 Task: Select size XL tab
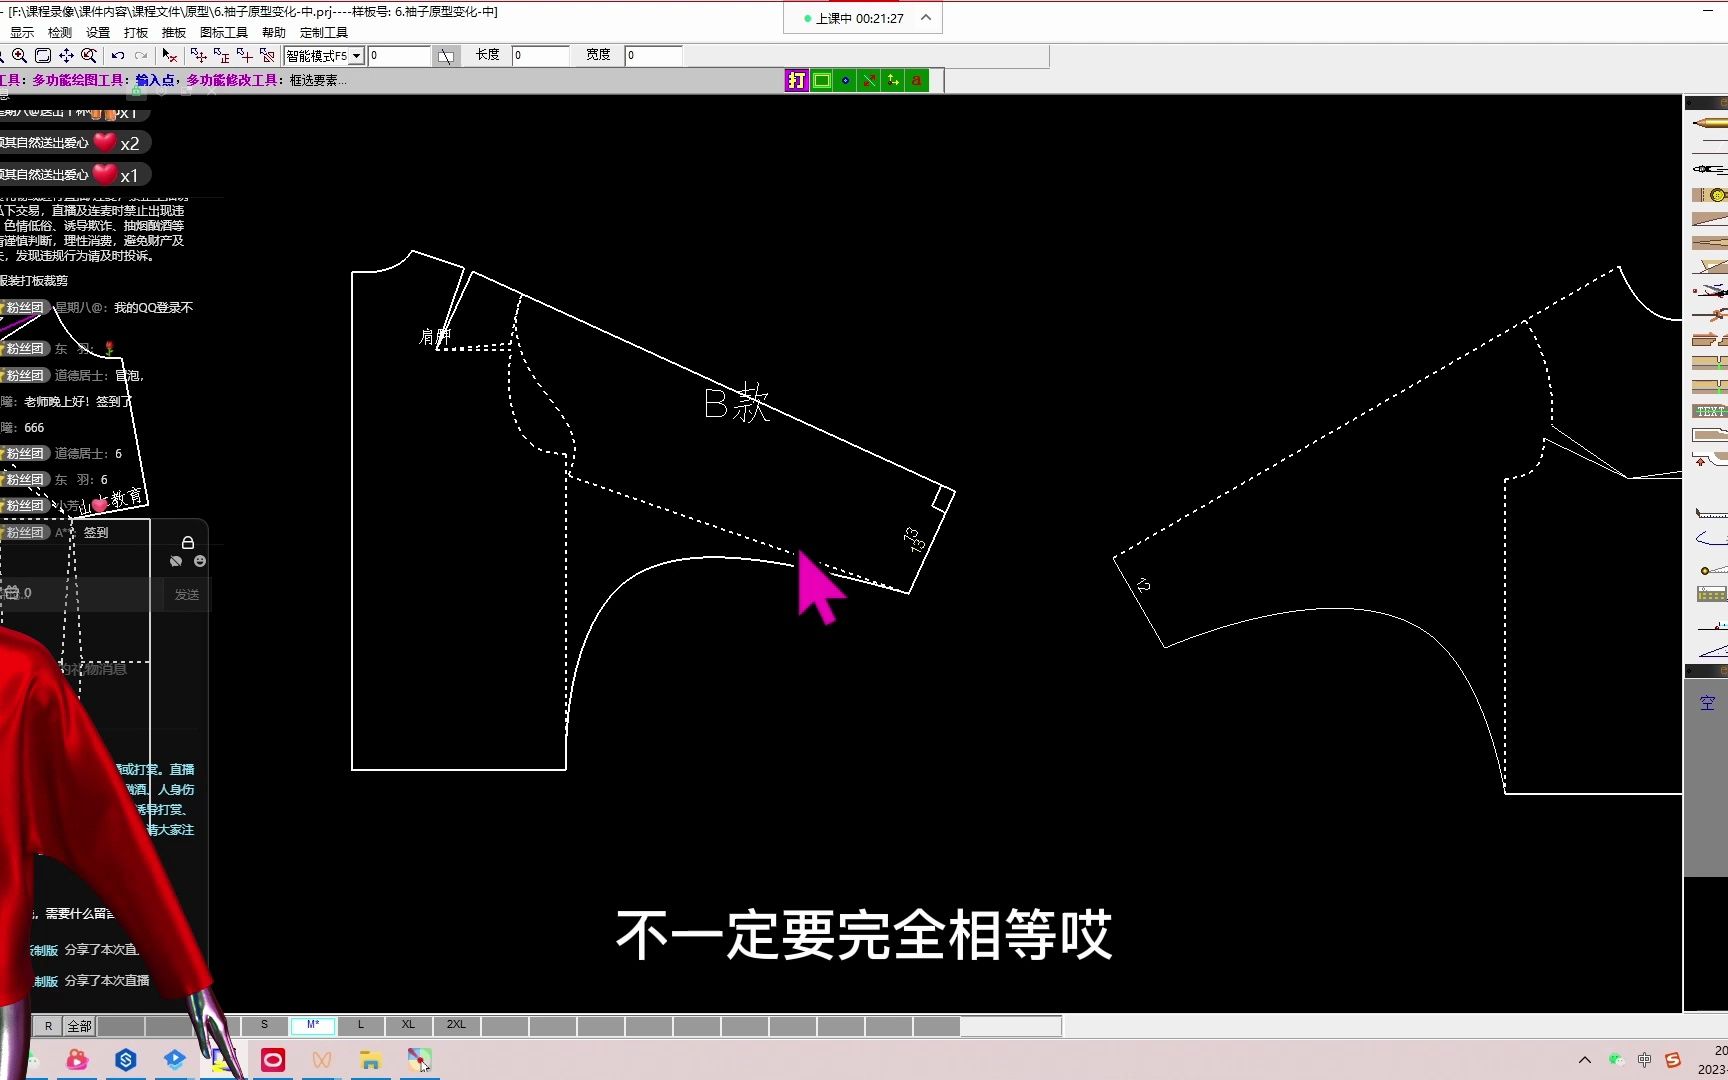point(408,1025)
